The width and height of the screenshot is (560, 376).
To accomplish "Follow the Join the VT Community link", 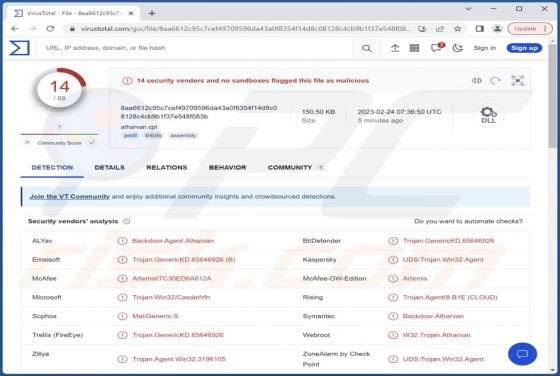I will click(70, 196).
